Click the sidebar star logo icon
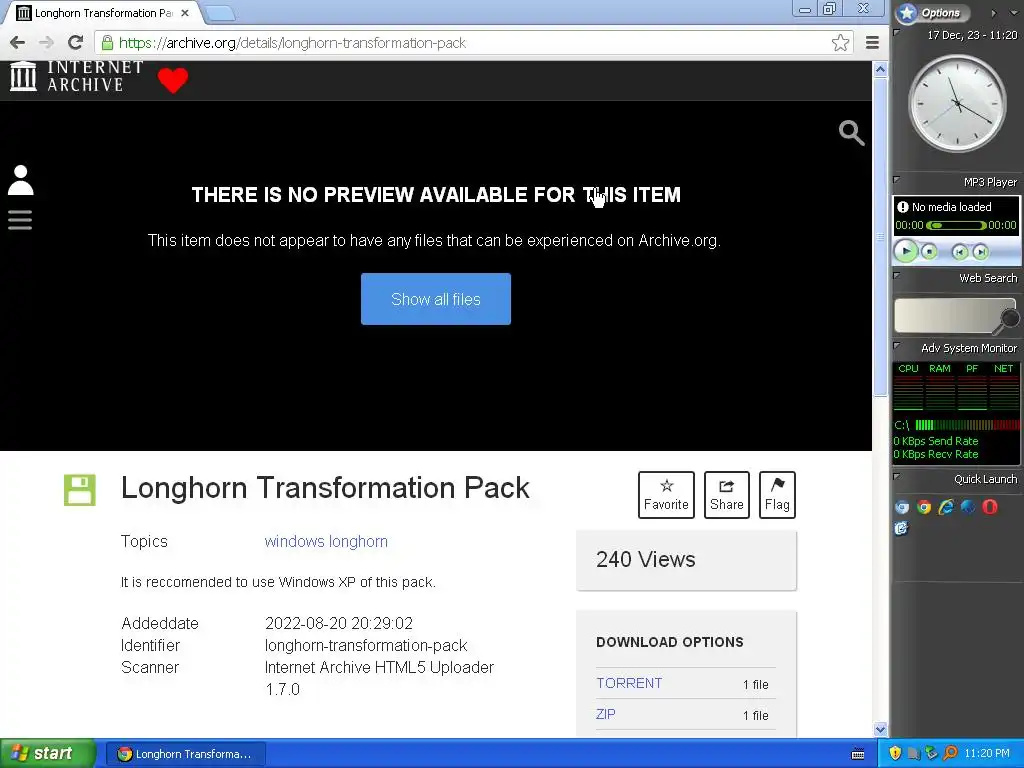Screen dimensions: 1024x768 pyautogui.click(x=906, y=12)
